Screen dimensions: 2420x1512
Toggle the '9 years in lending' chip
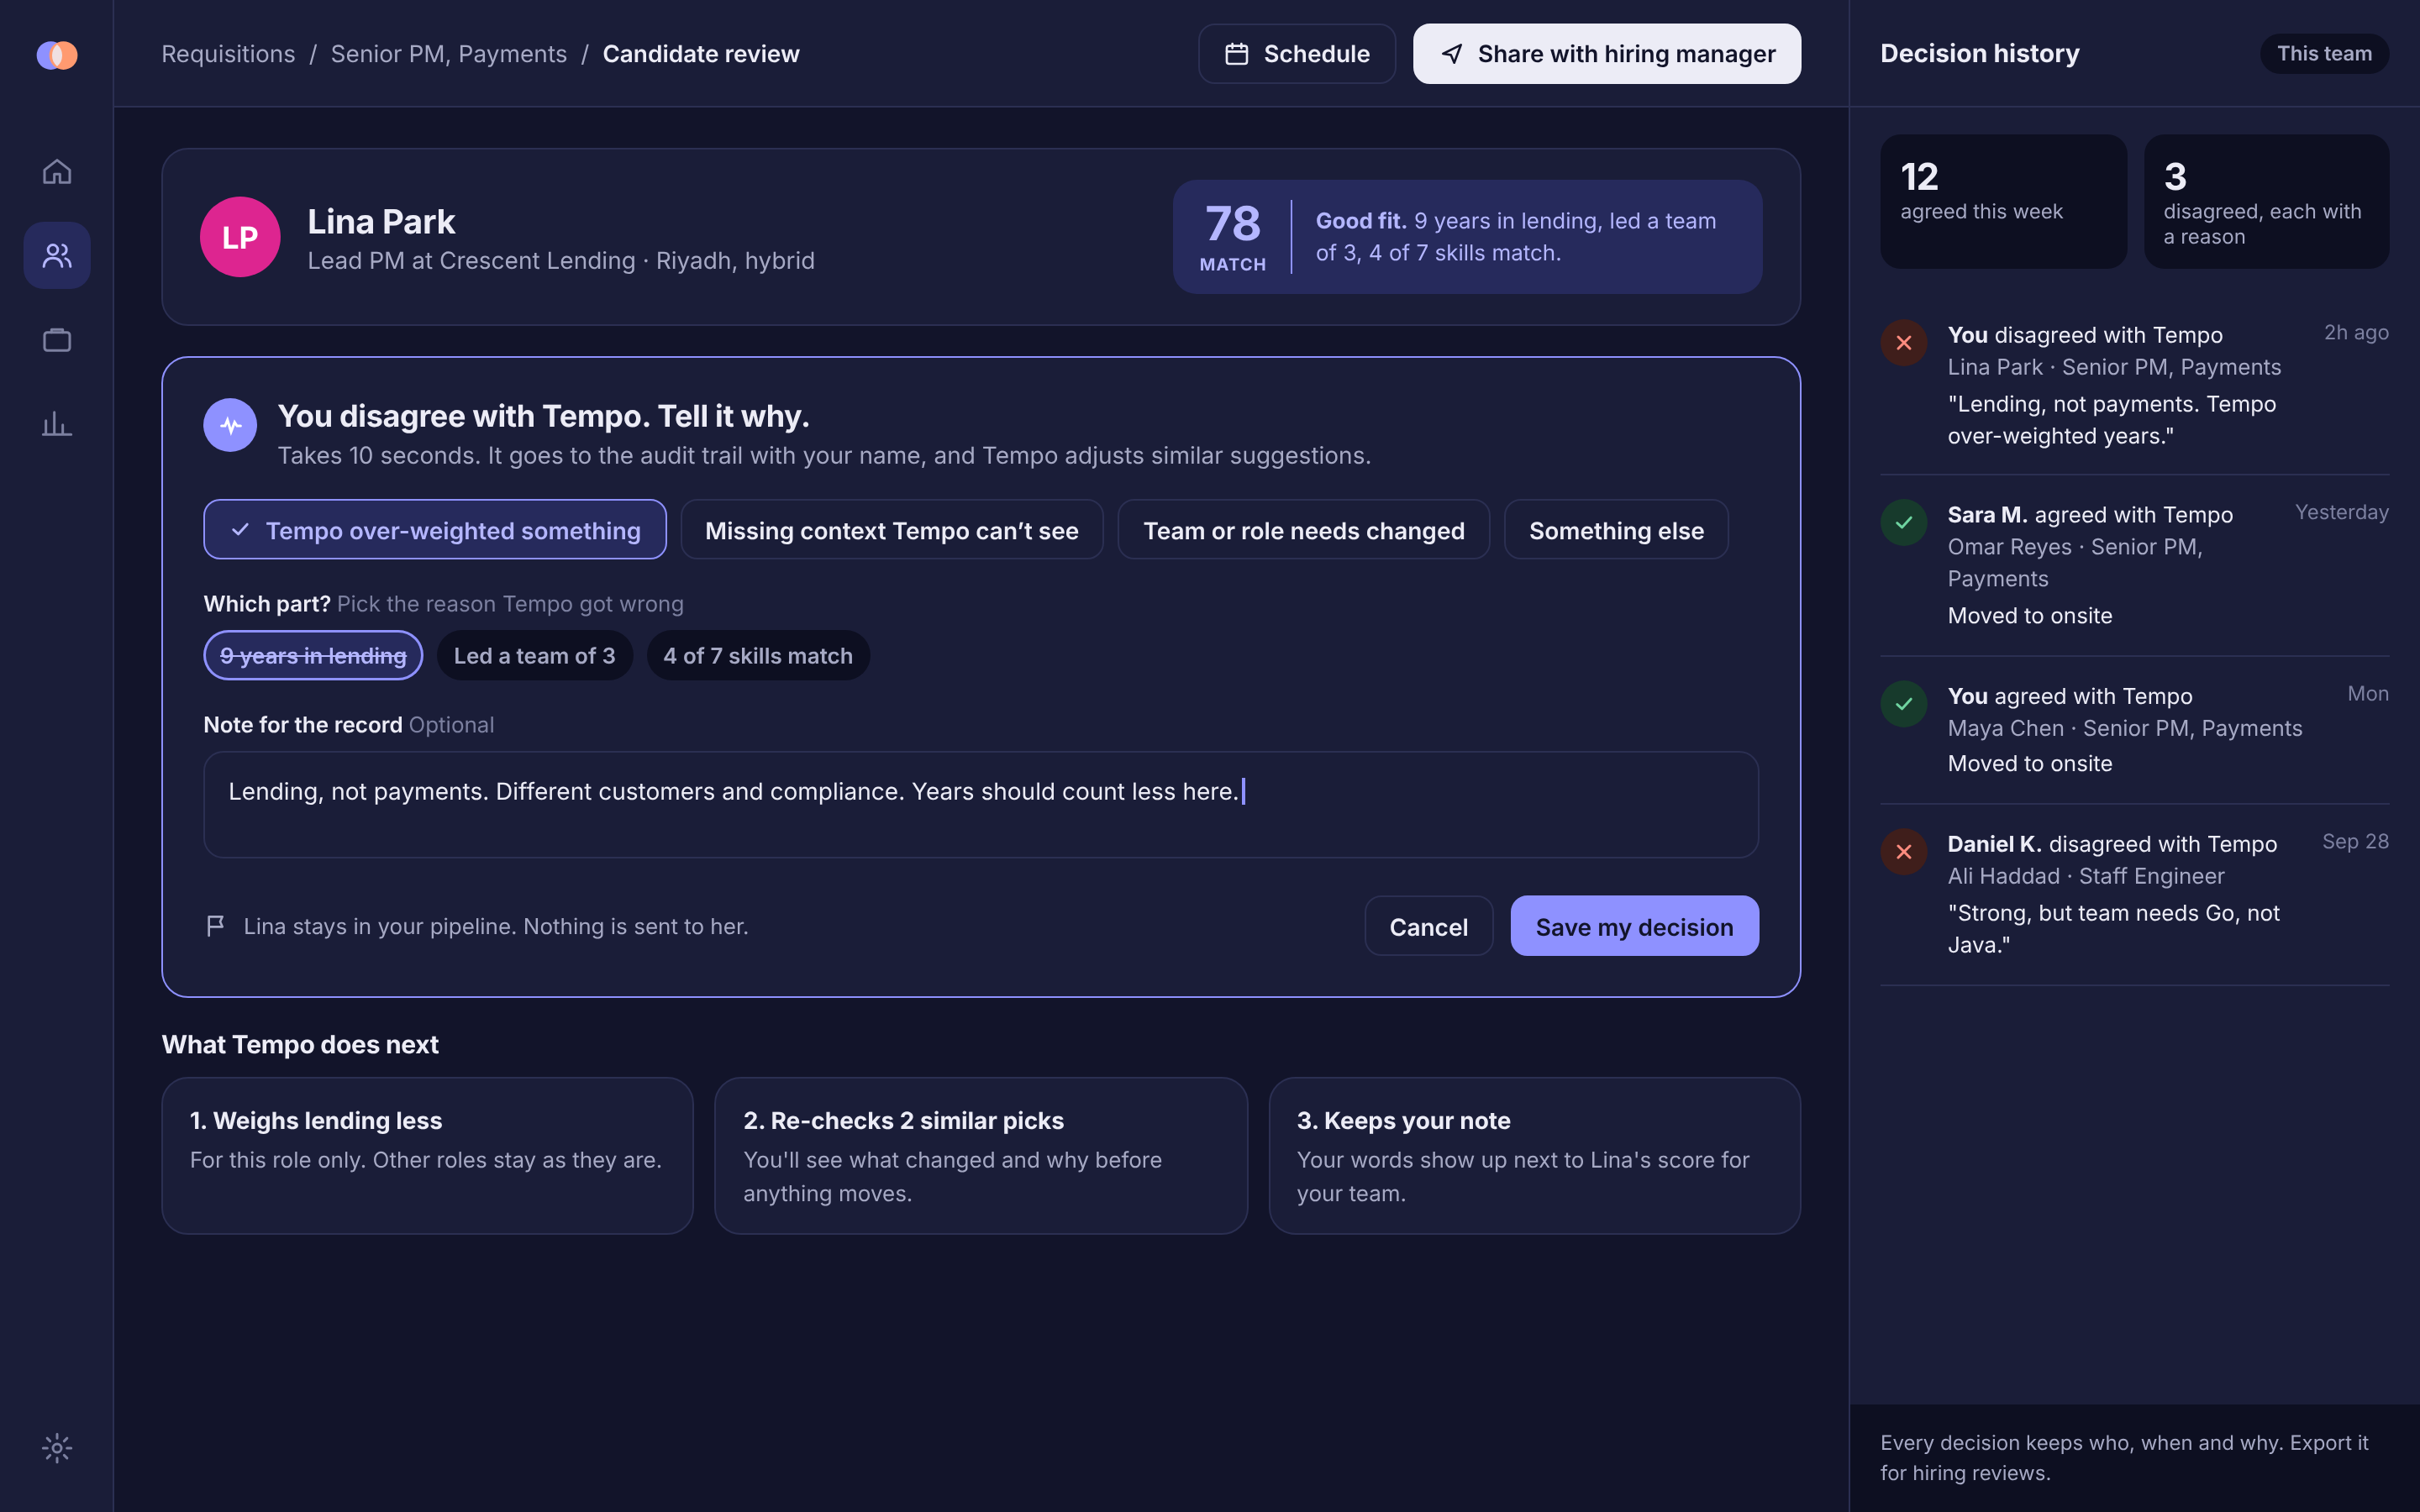point(313,655)
